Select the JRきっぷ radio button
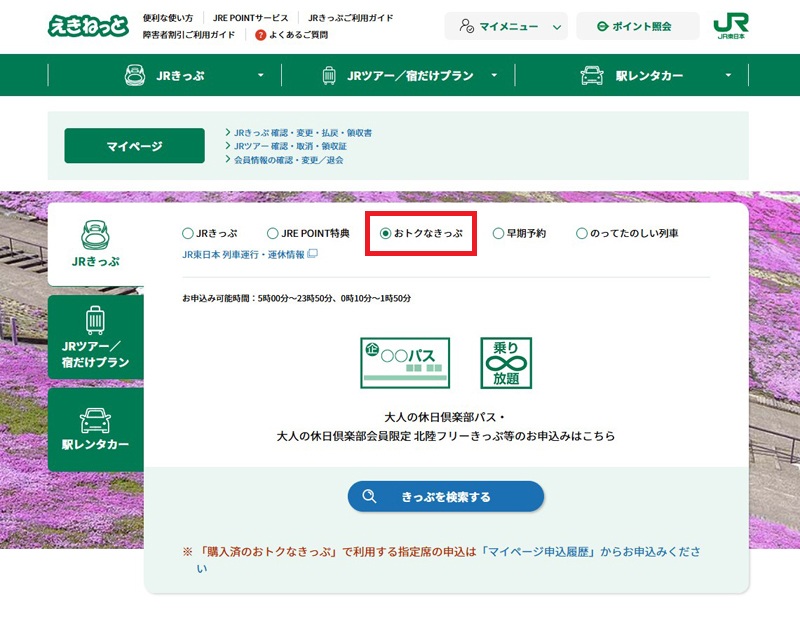The height and width of the screenshot is (620, 800). pos(187,233)
